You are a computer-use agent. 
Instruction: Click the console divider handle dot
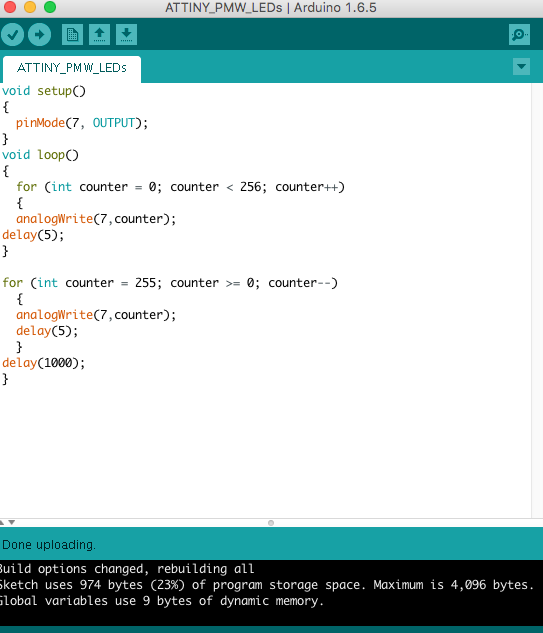pyautogui.click(x=271, y=523)
